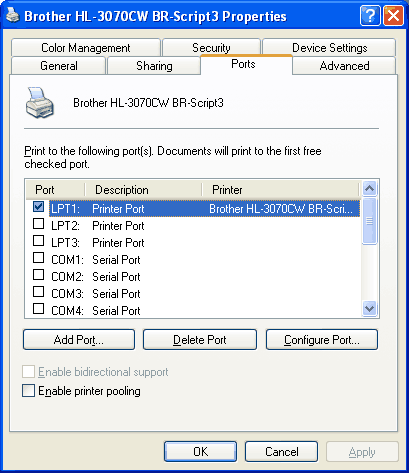The image size is (409, 473).
Task: Check the COM4 serial port checkbox
Action: 39,309
